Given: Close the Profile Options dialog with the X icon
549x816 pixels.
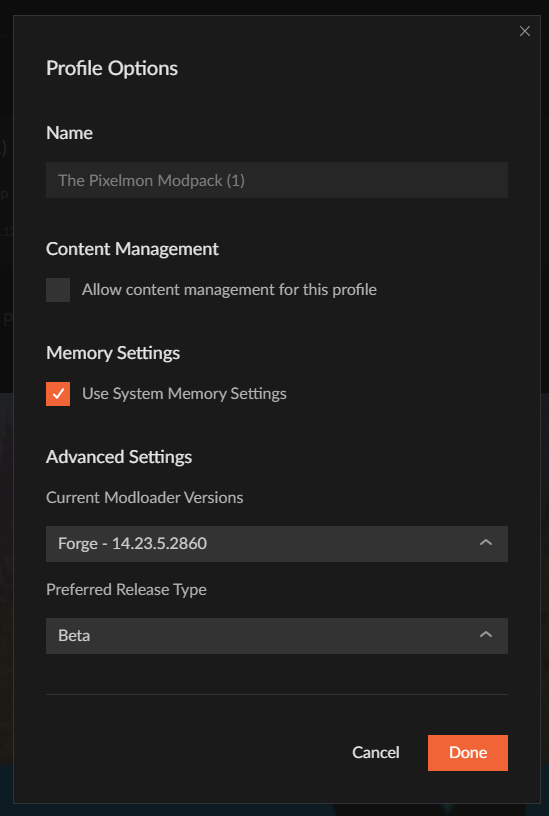Looking at the screenshot, I should [x=525, y=31].
